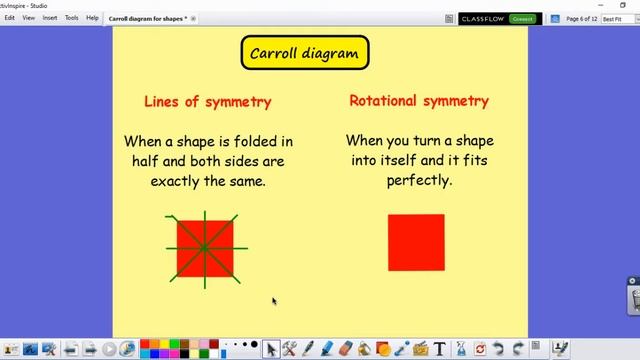Select the Fill bucket tool
640x360 pixels.
[x=364, y=349]
